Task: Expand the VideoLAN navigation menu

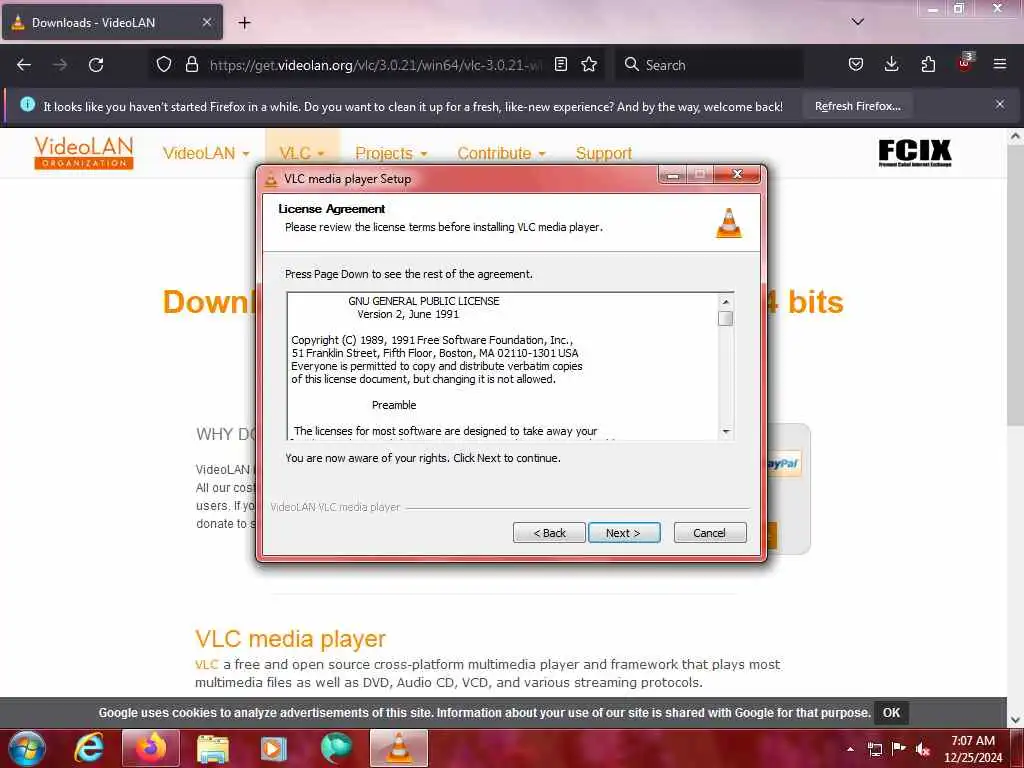Action: click(x=206, y=153)
